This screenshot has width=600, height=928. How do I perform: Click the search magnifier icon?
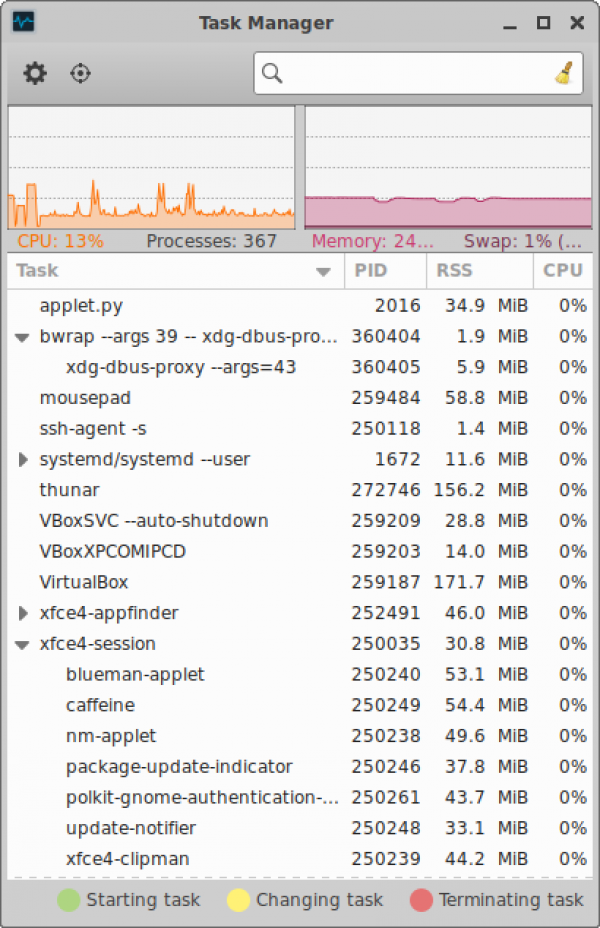272,73
